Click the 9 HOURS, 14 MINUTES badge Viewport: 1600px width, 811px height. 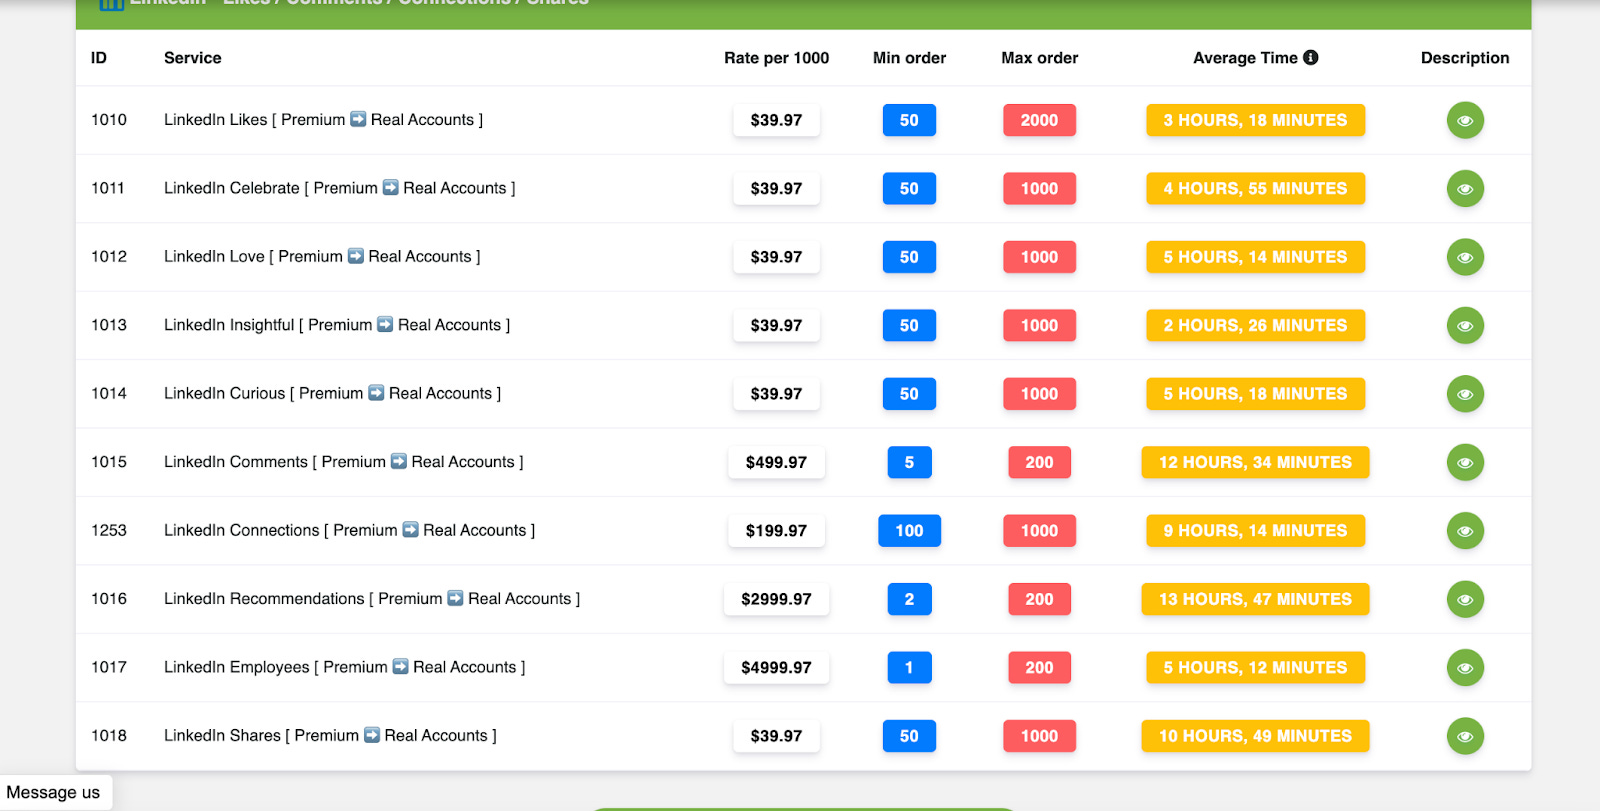tap(1255, 531)
